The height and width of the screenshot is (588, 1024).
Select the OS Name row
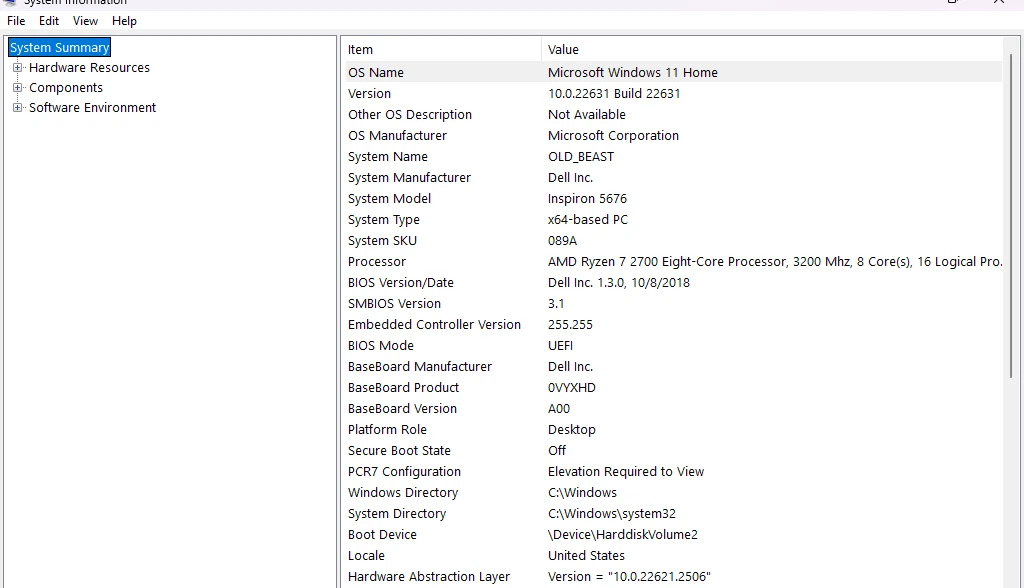pos(673,73)
